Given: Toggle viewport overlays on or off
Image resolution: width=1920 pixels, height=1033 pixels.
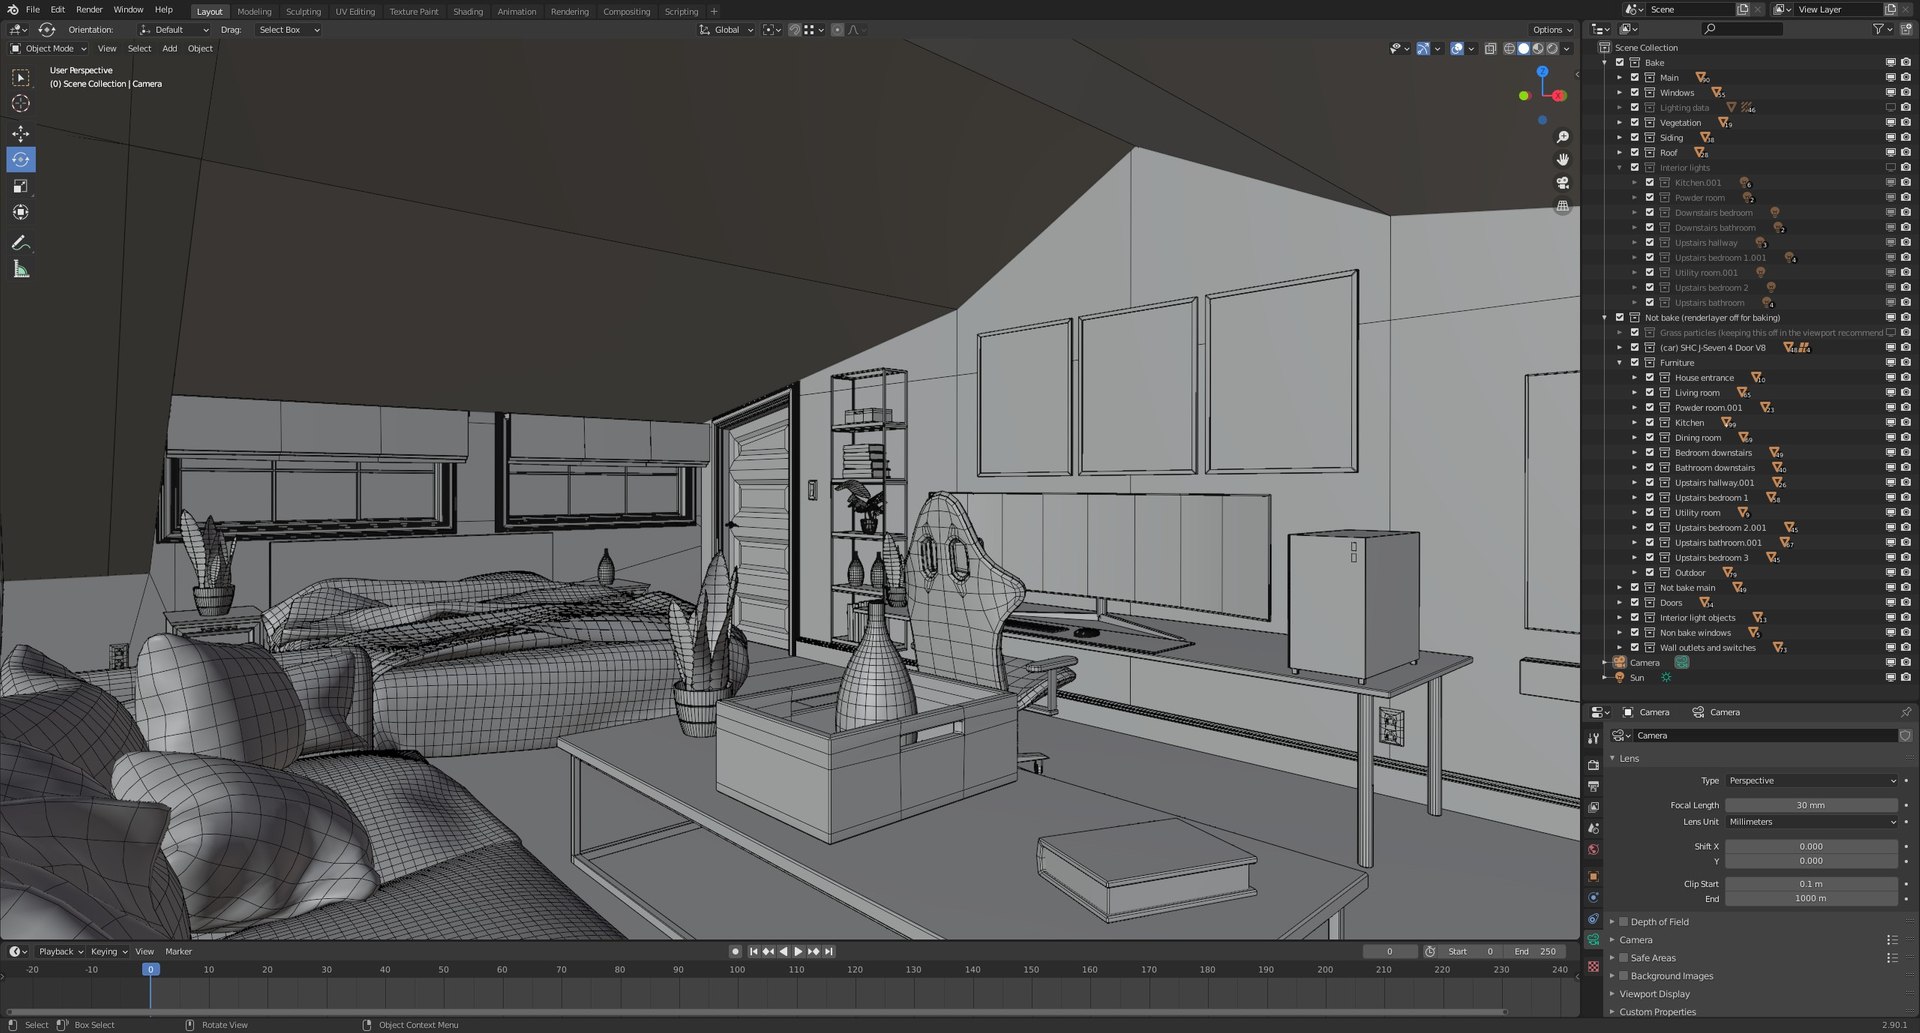Looking at the screenshot, I should (x=1457, y=48).
